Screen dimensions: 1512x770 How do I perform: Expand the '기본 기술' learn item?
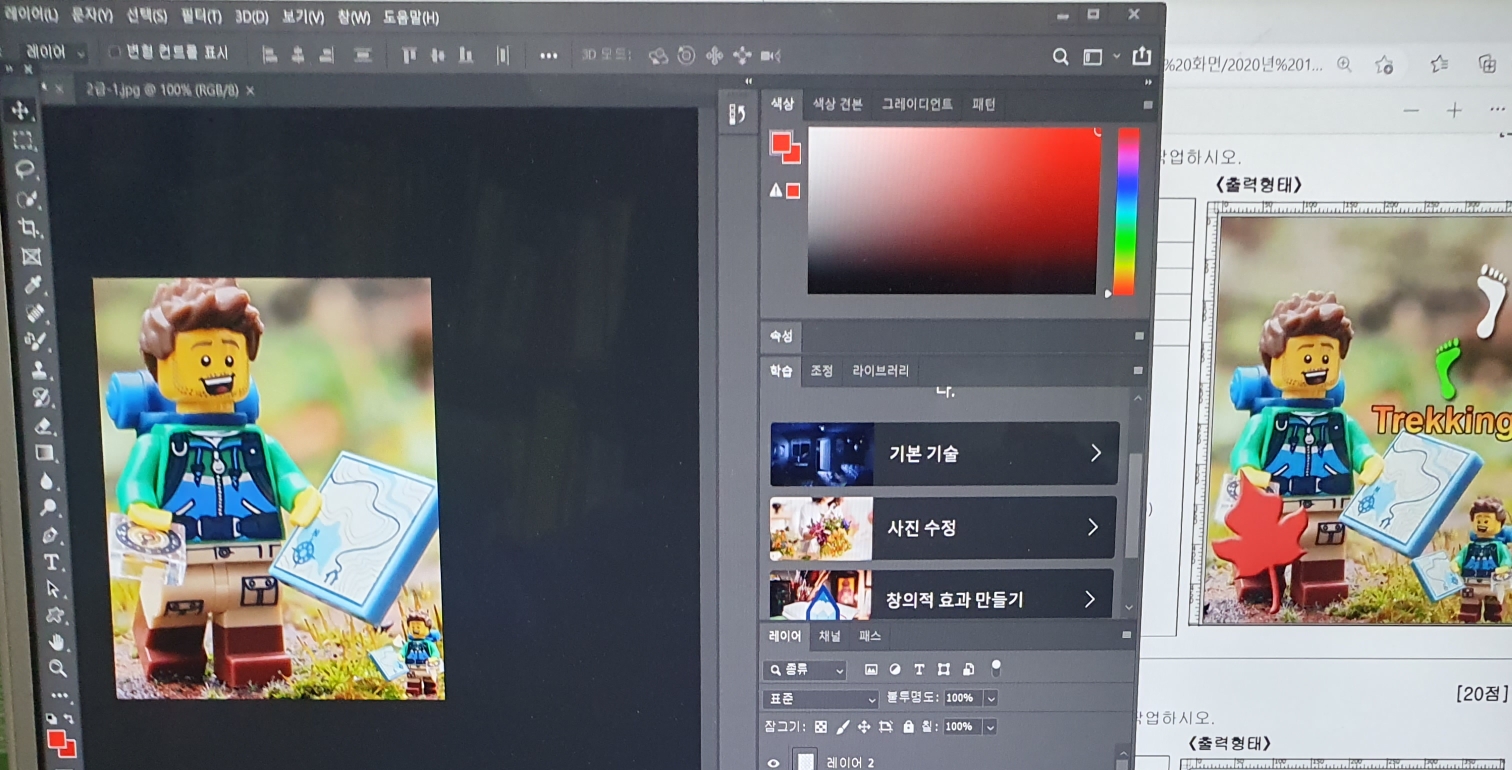[944, 454]
